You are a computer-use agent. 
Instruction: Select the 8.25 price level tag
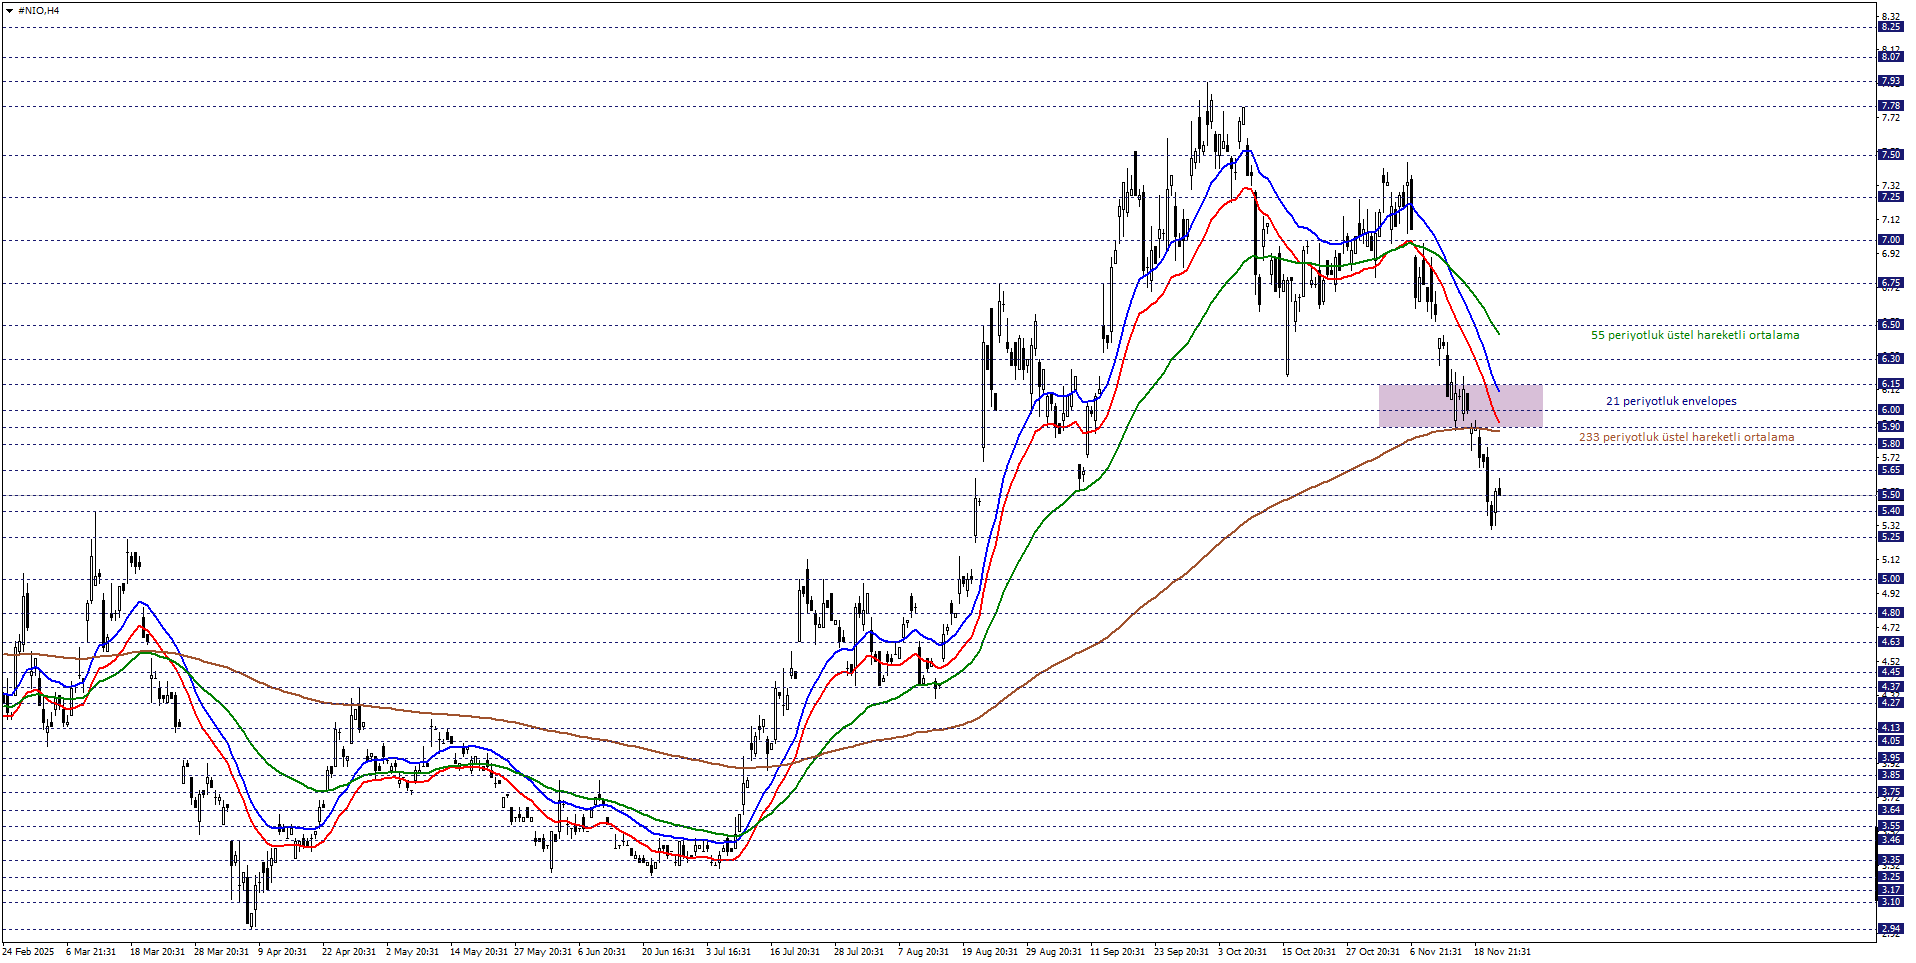coord(1890,27)
